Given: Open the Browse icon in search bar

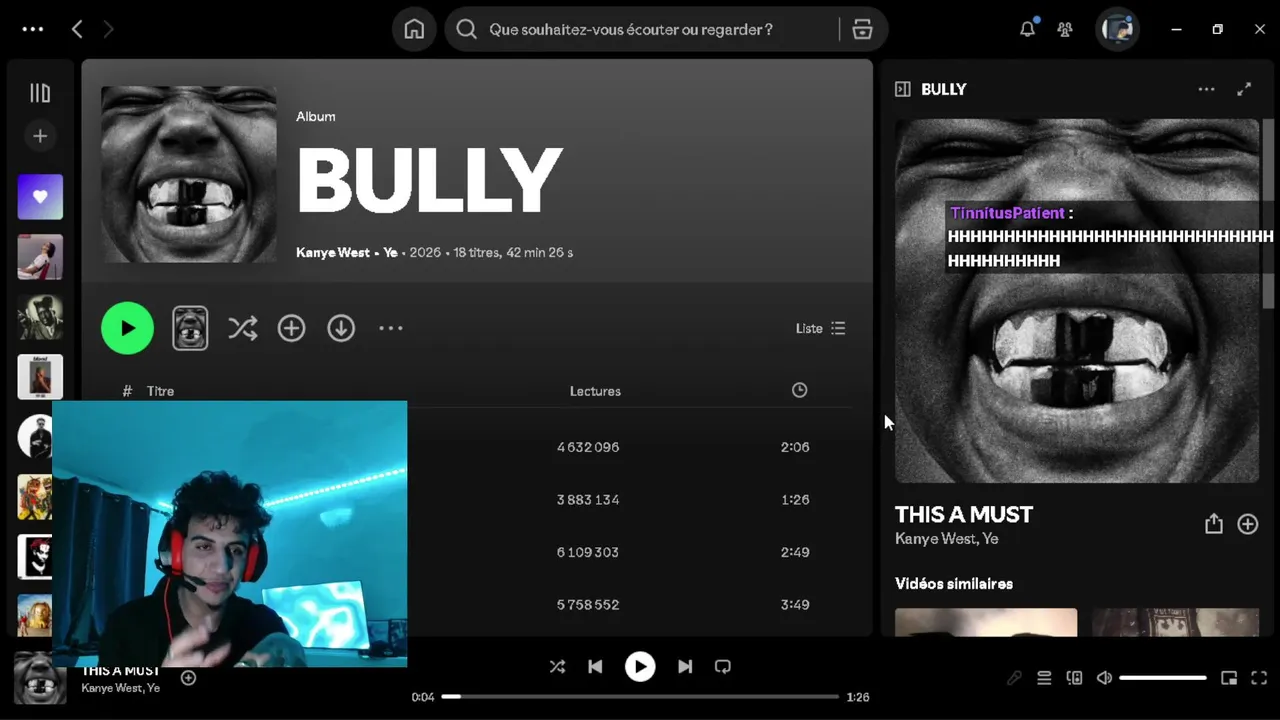Looking at the screenshot, I should click(862, 29).
